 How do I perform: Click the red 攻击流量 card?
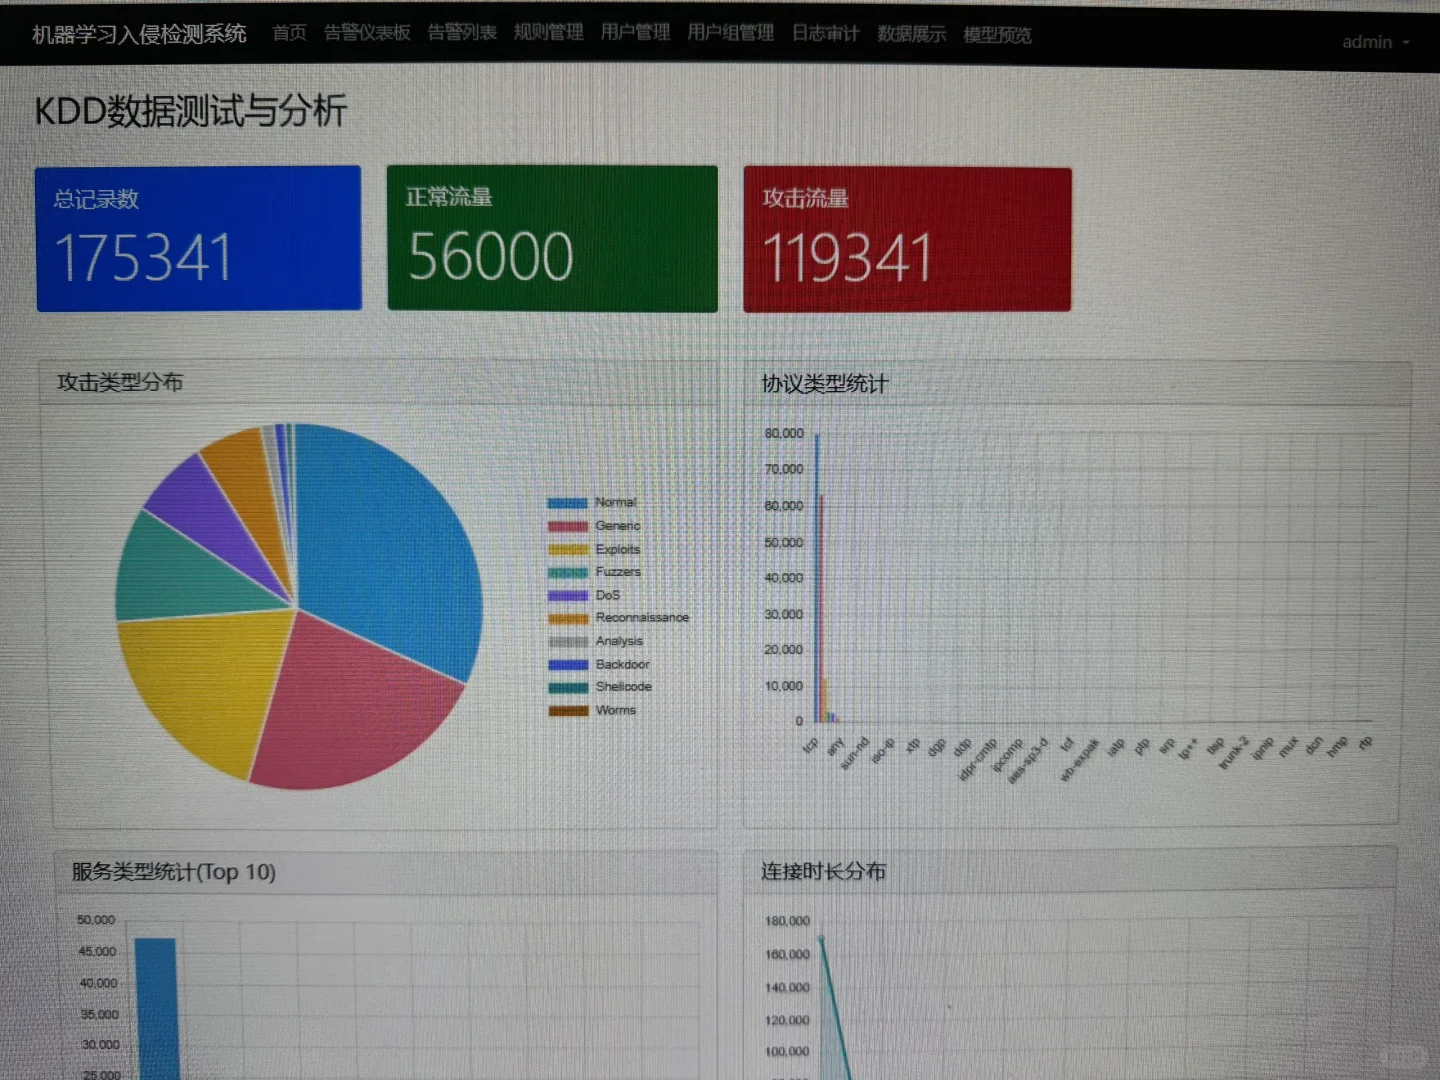[907, 240]
